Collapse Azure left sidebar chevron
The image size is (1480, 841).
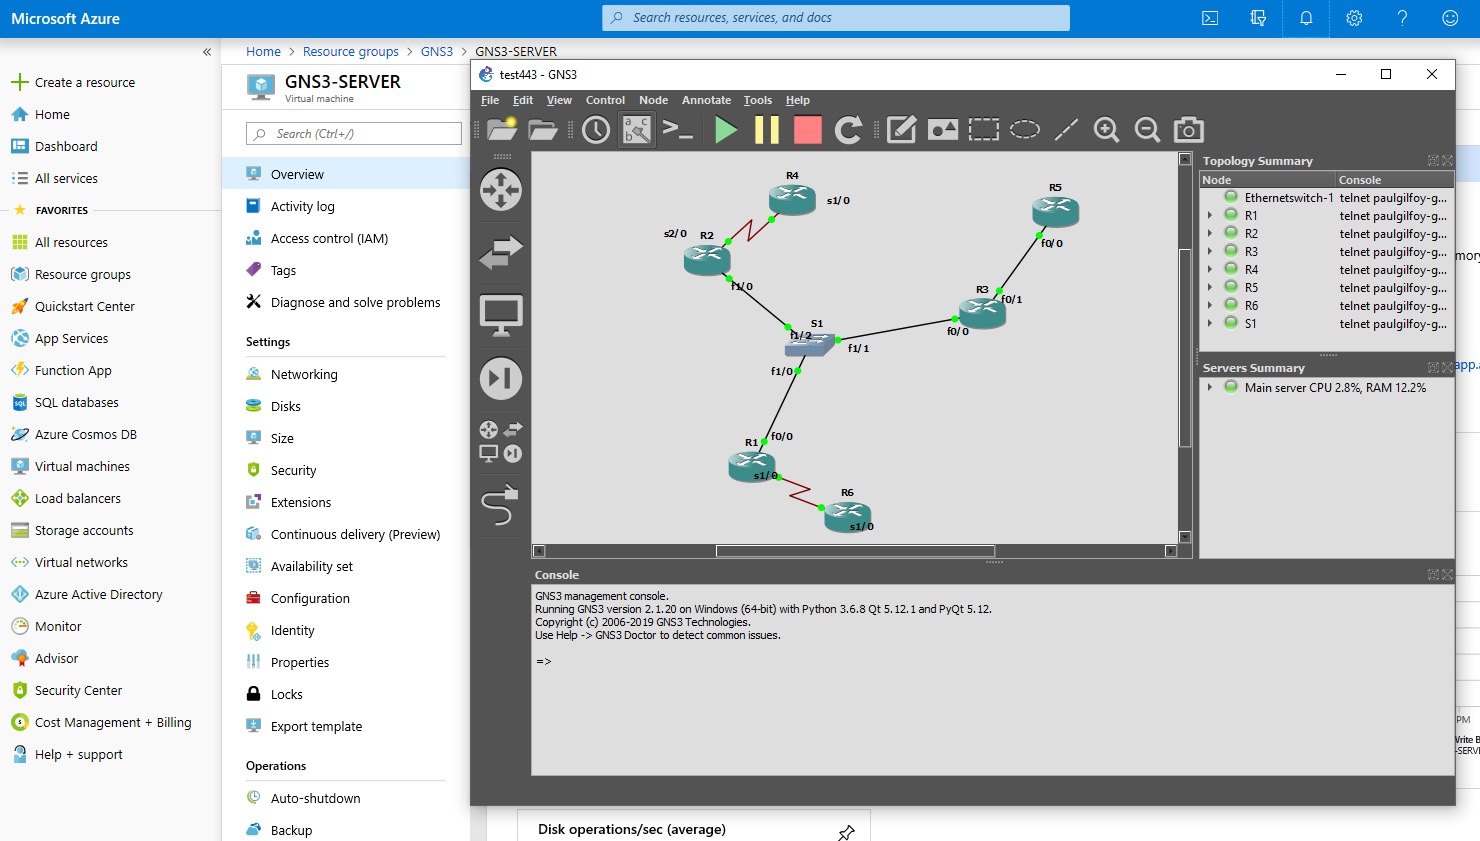coord(207,52)
